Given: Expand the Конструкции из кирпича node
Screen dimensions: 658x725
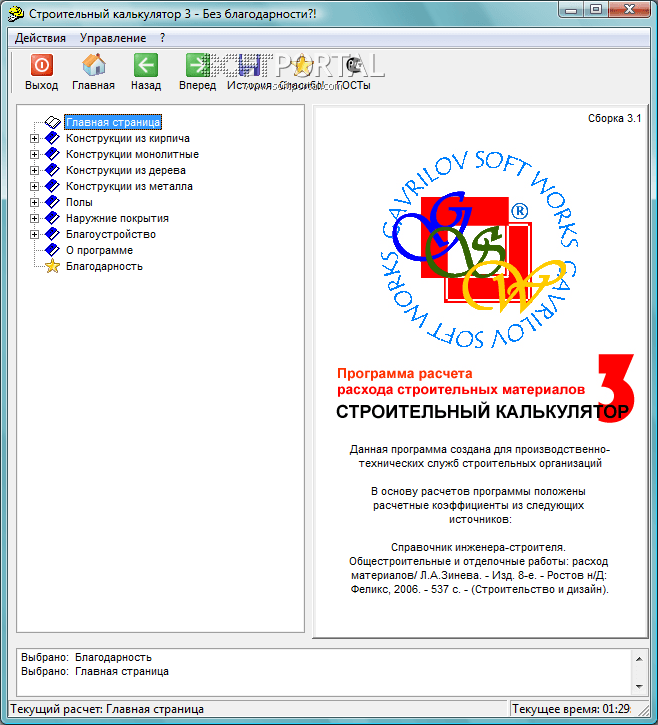Looking at the screenshot, I should tap(34, 138).
